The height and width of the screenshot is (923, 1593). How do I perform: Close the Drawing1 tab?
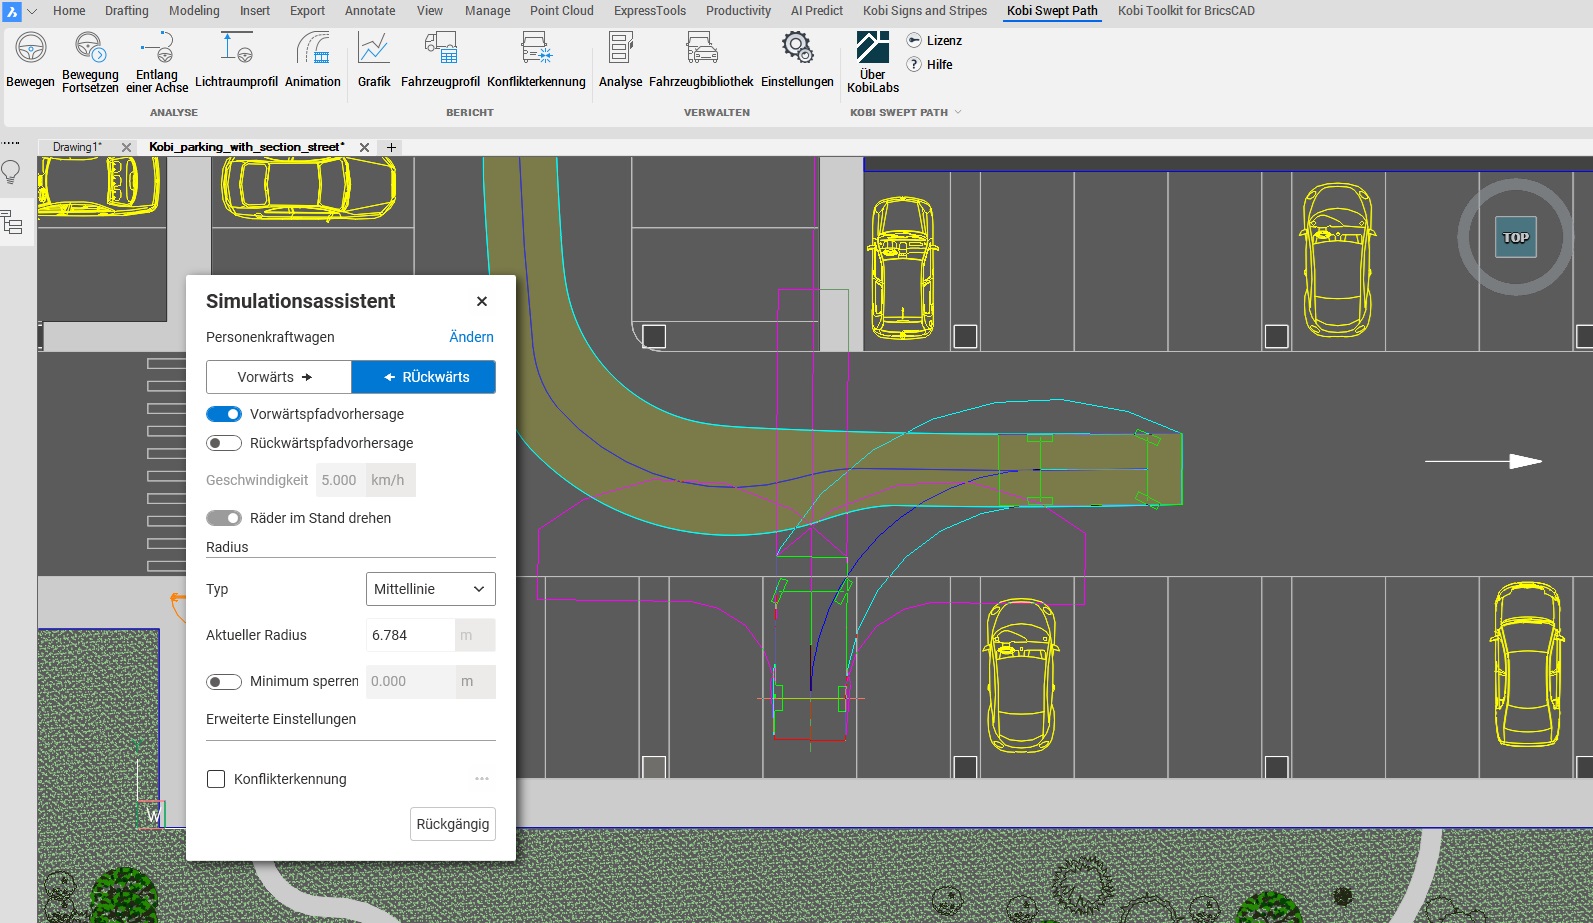tap(126, 147)
